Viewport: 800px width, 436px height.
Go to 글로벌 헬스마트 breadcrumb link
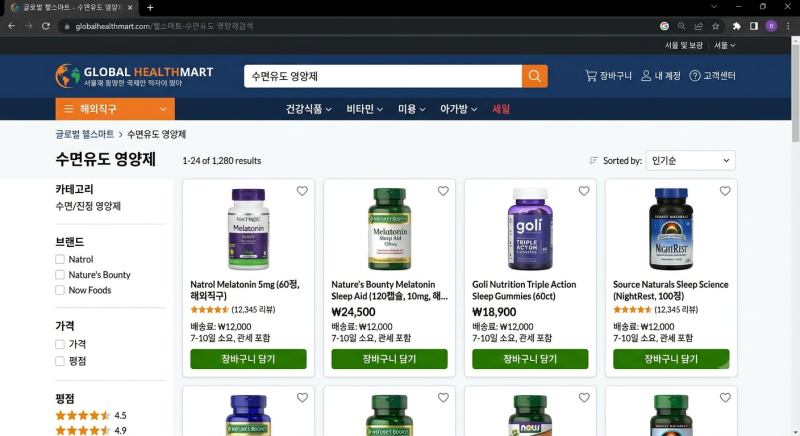[x=85, y=134]
